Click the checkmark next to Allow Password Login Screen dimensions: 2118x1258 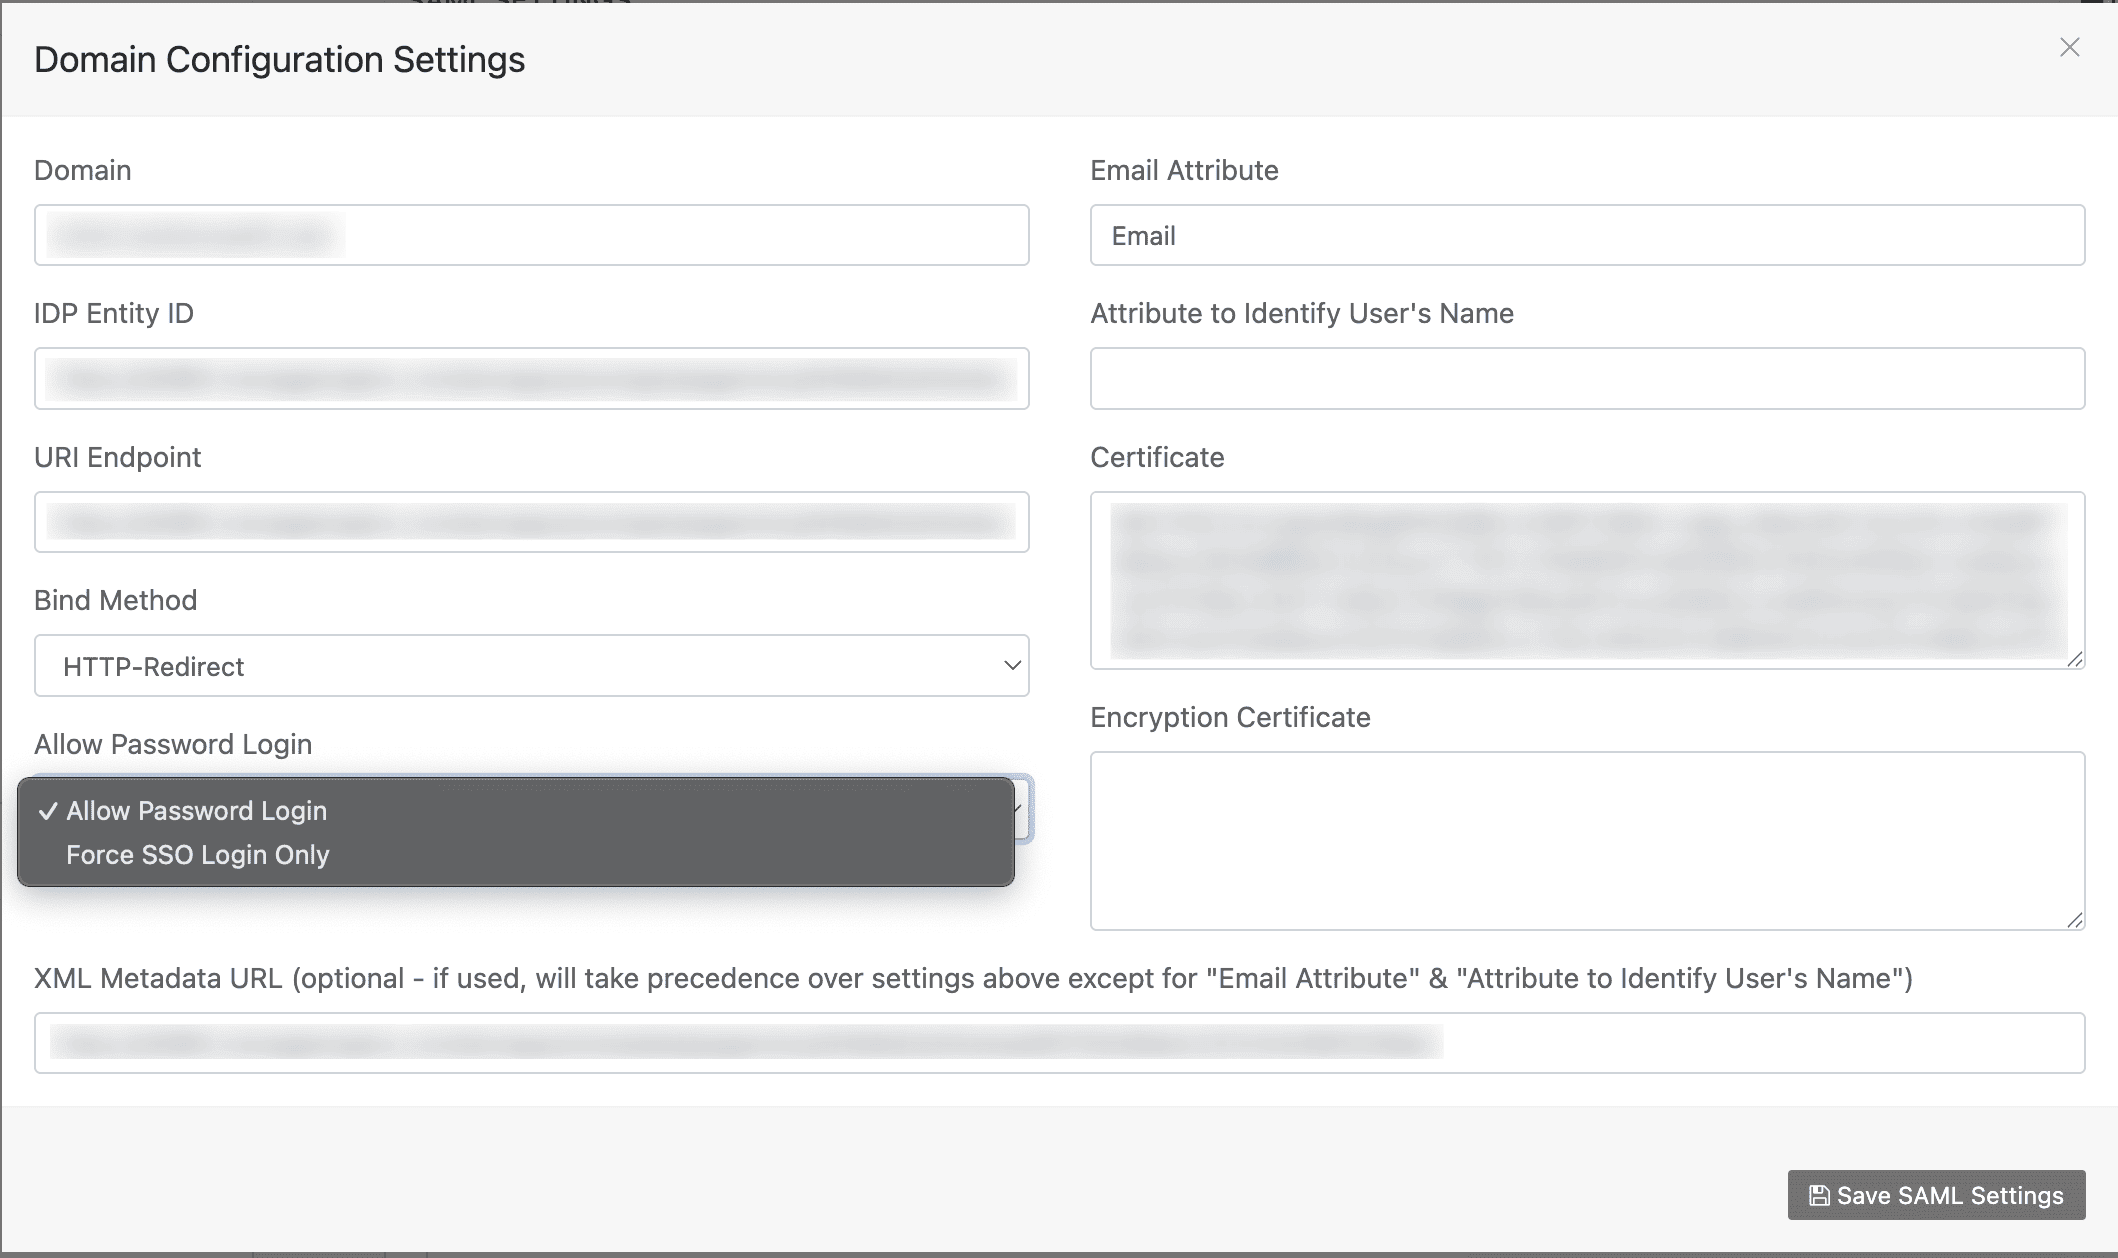48,811
